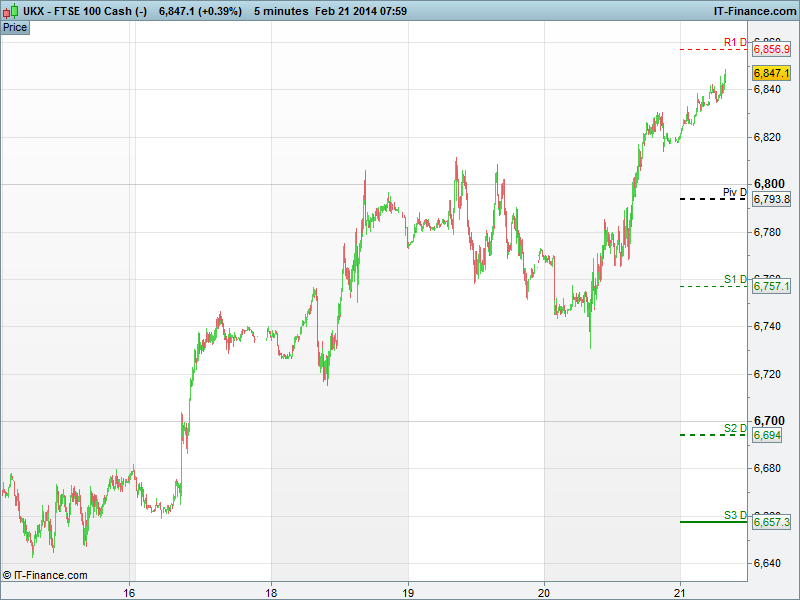Click the 6,800 level on price axis
Viewport: 800px width, 600px height.
point(768,184)
